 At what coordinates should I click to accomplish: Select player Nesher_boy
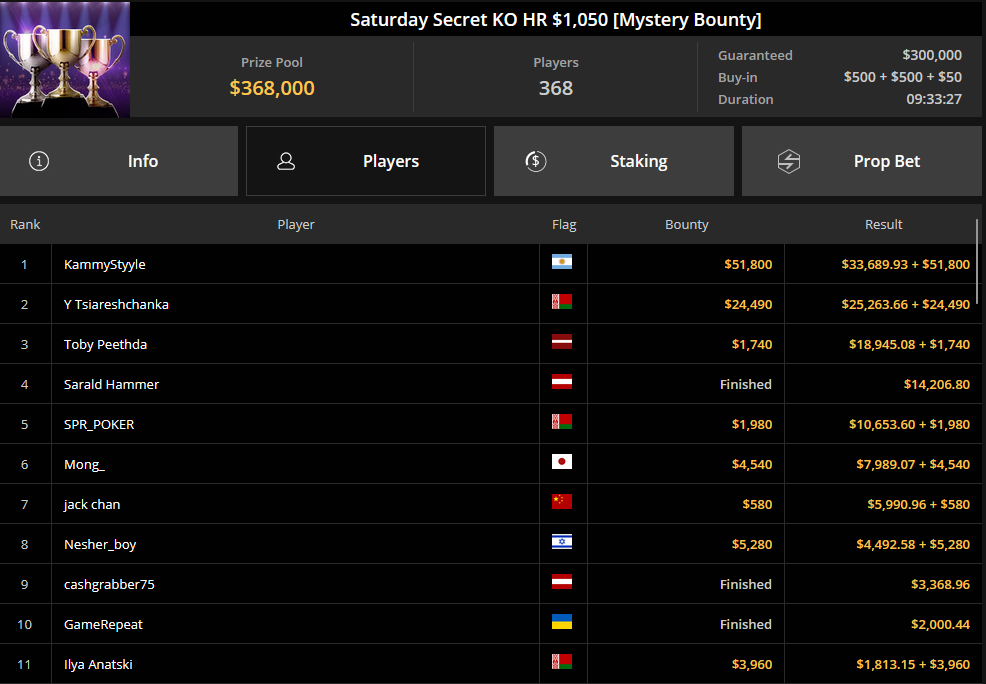point(100,544)
